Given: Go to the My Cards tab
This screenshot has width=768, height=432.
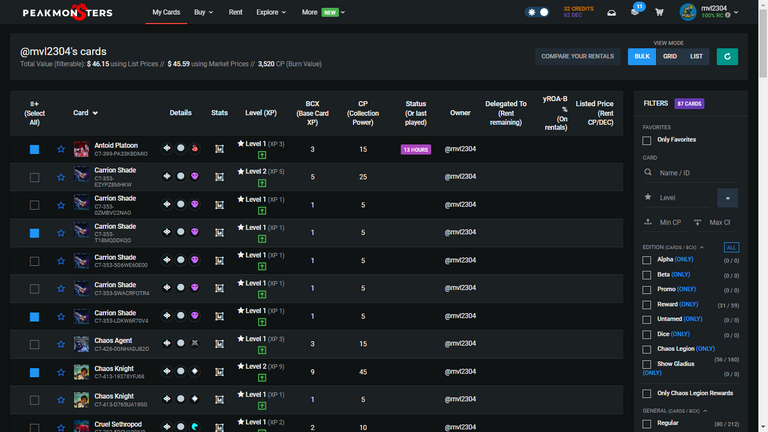Looking at the screenshot, I should click(x=166, y=12).
